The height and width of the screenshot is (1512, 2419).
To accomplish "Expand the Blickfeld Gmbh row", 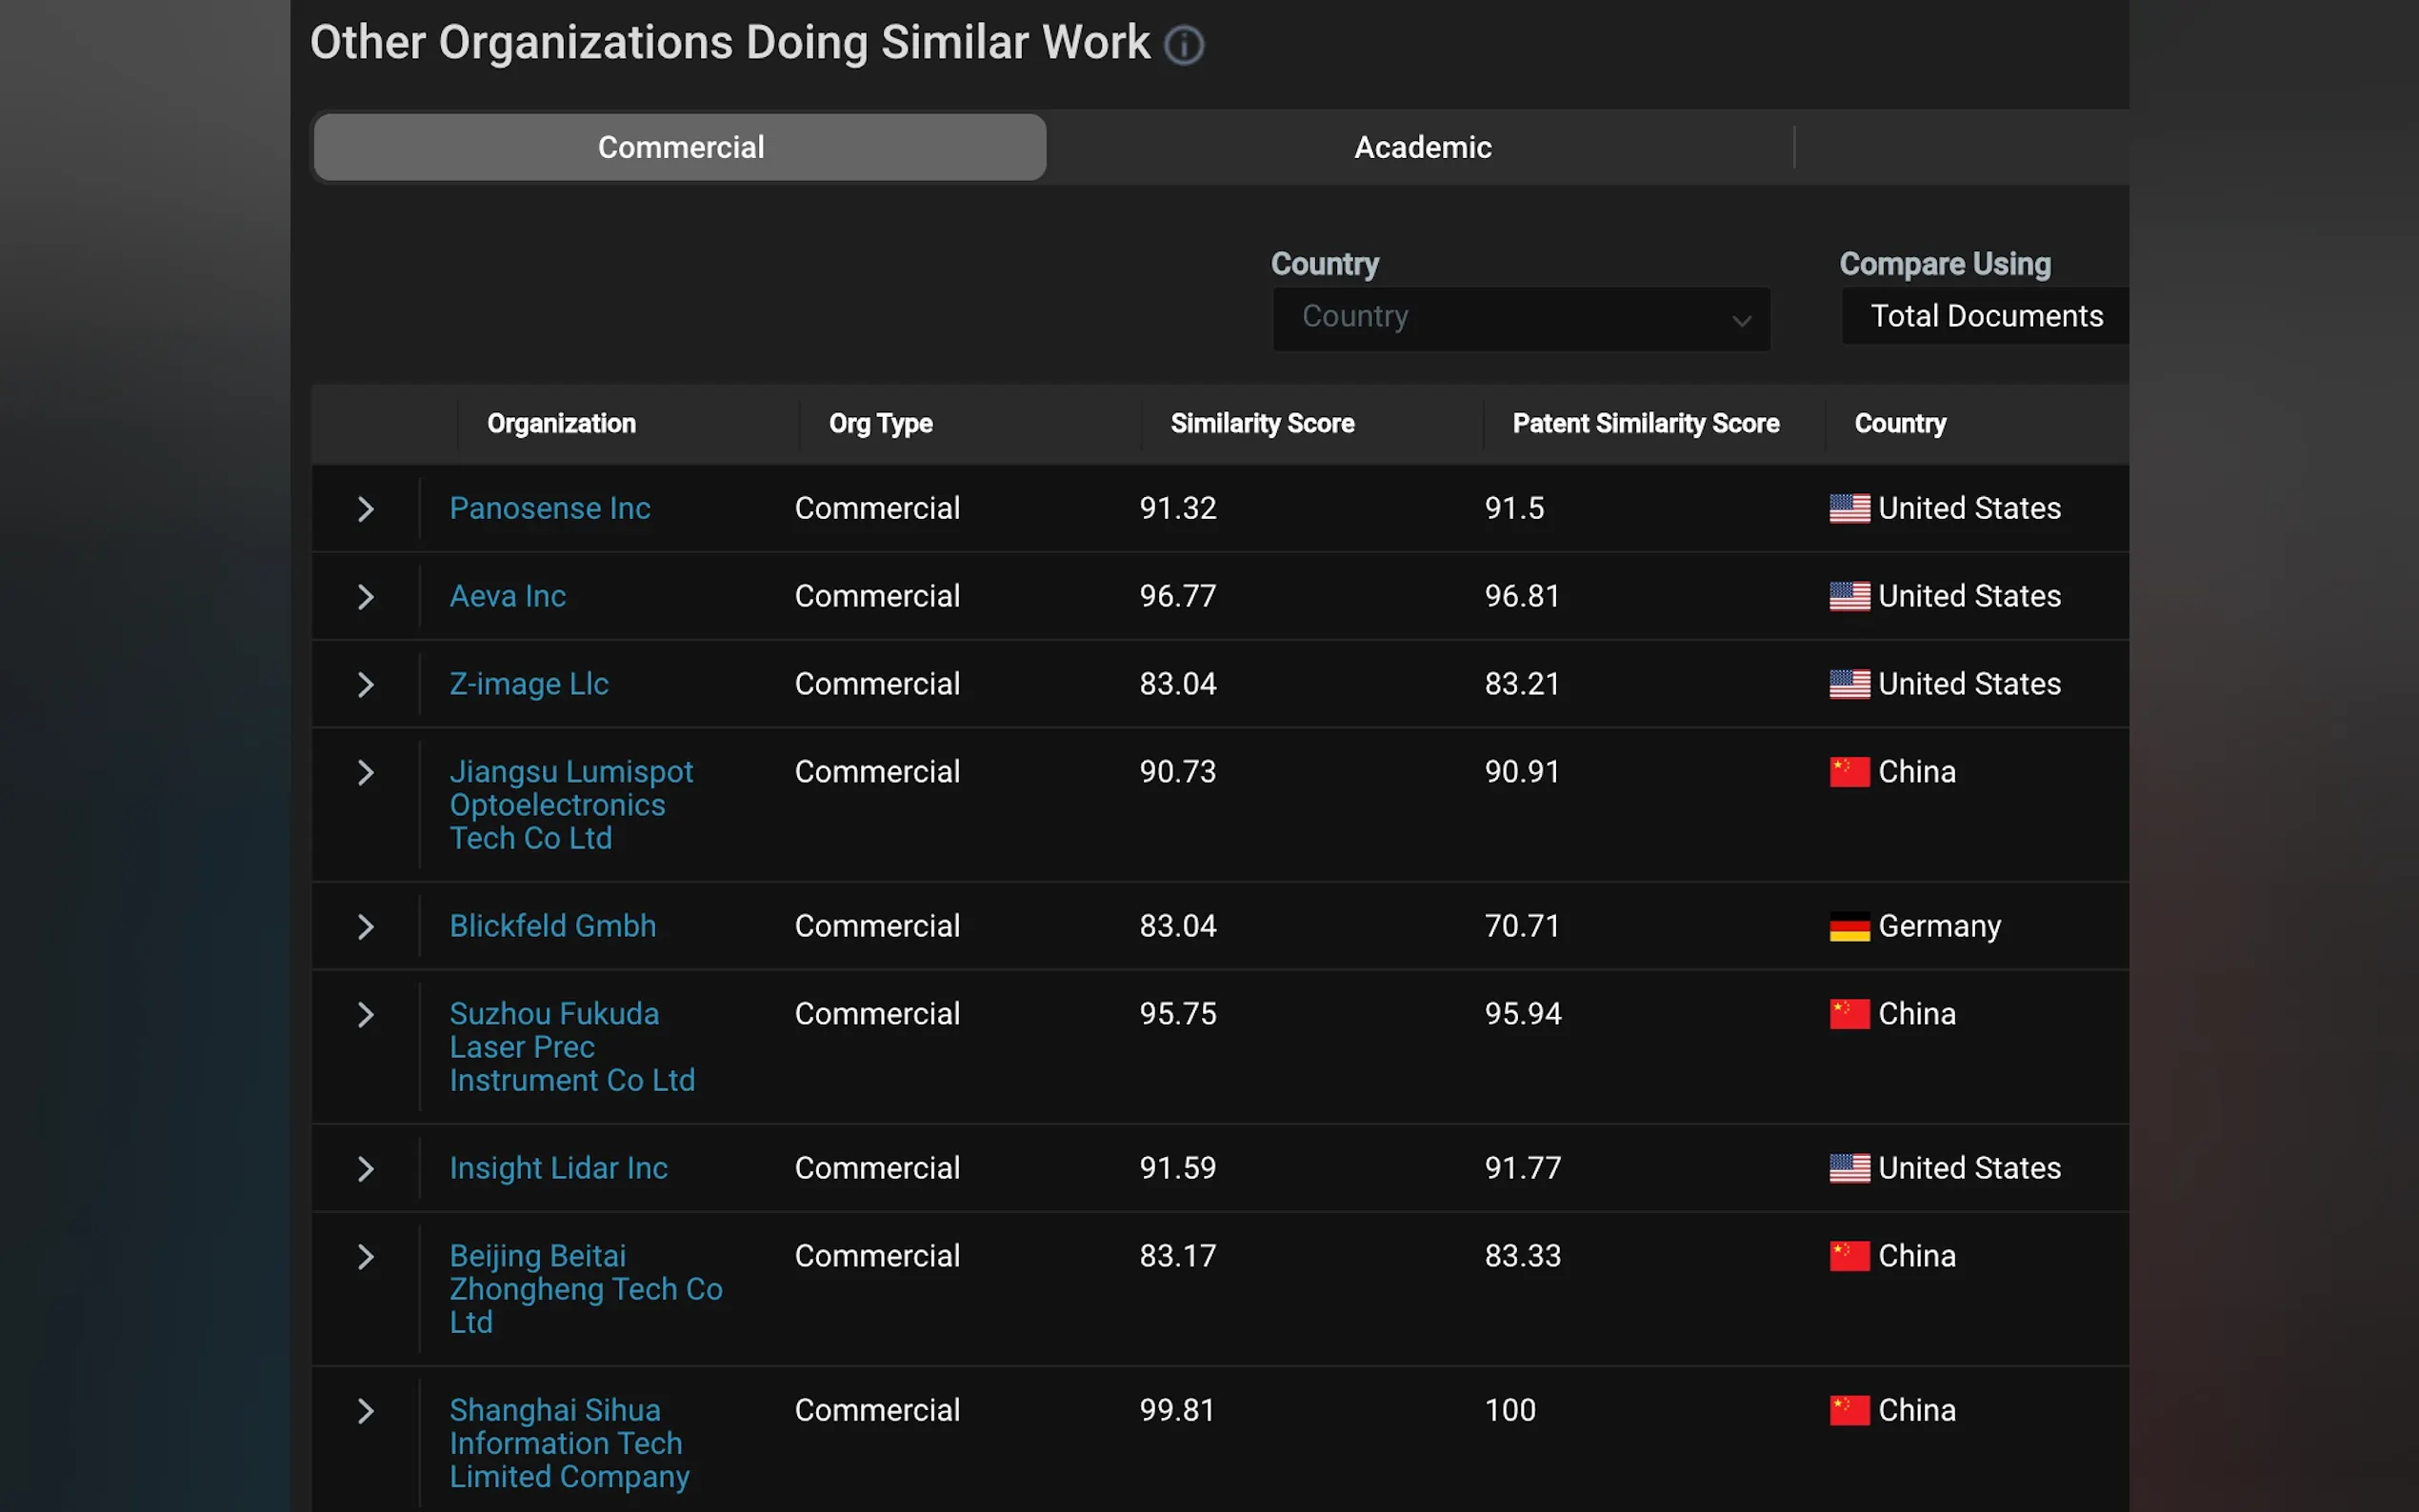I will click(x=366, y=927).
